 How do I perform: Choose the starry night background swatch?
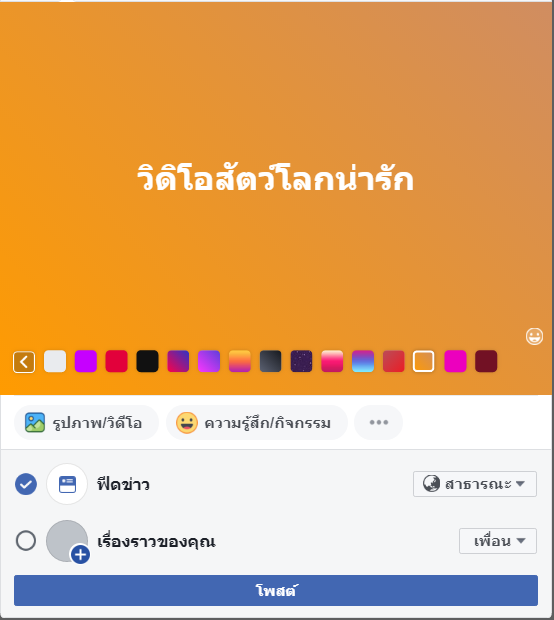301,361
